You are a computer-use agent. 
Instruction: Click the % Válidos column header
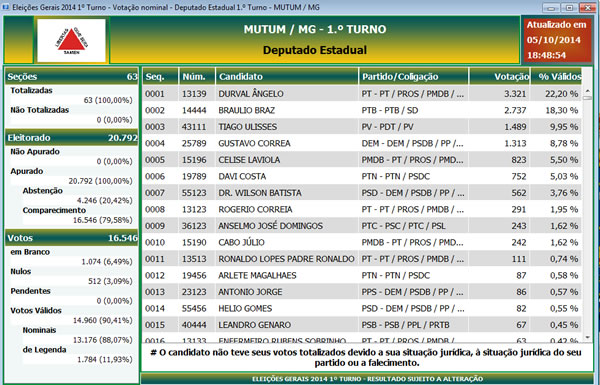(x=556, y=77)
